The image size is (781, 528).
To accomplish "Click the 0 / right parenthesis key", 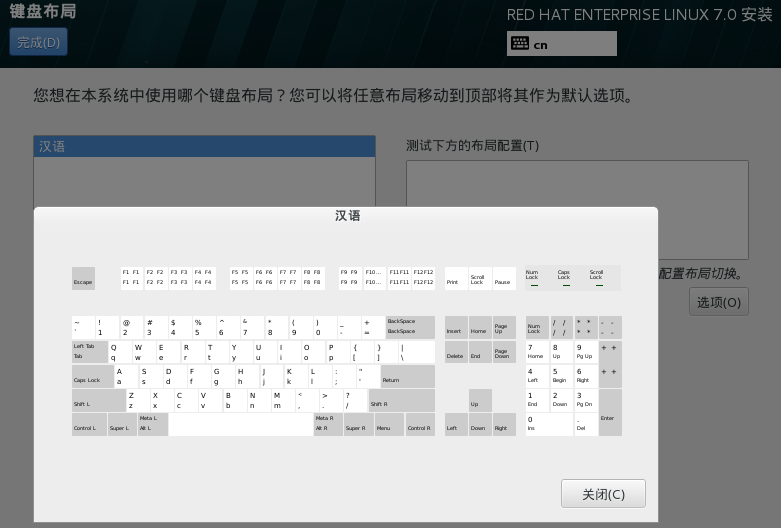I will click(x=325, y=327).
